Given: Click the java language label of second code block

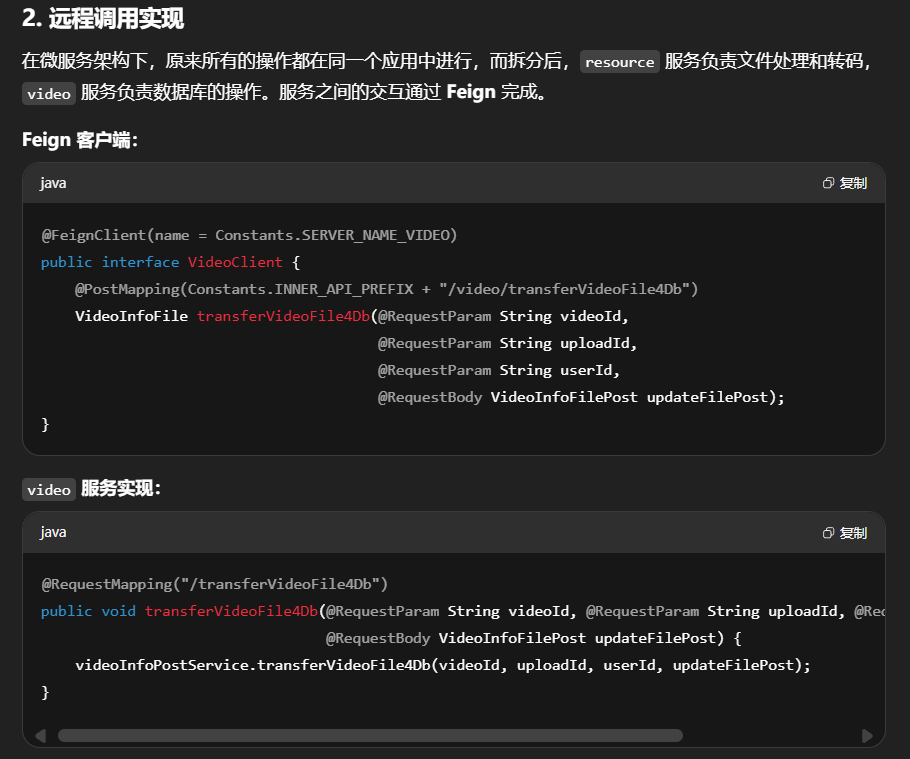Looking at the screenshot, I should click(x=53, y=532).
